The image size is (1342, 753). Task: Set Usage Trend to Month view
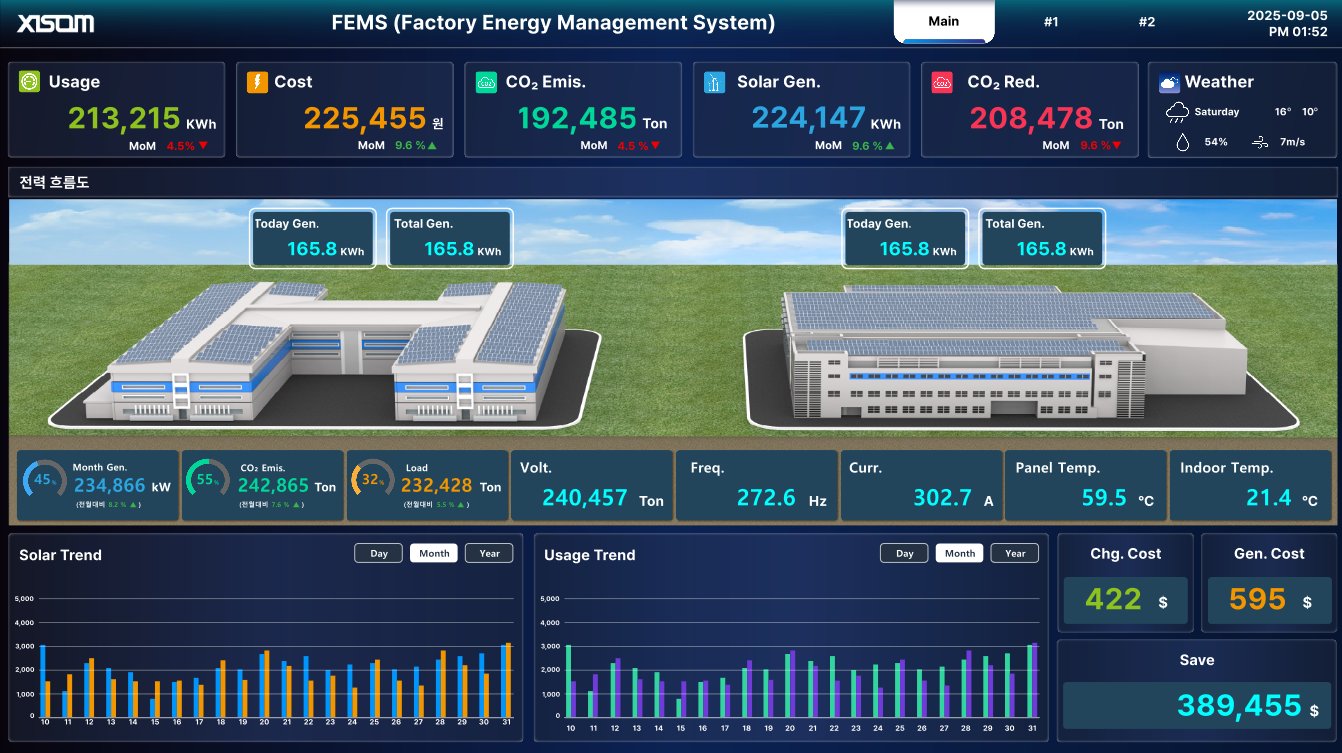(959, 553)
